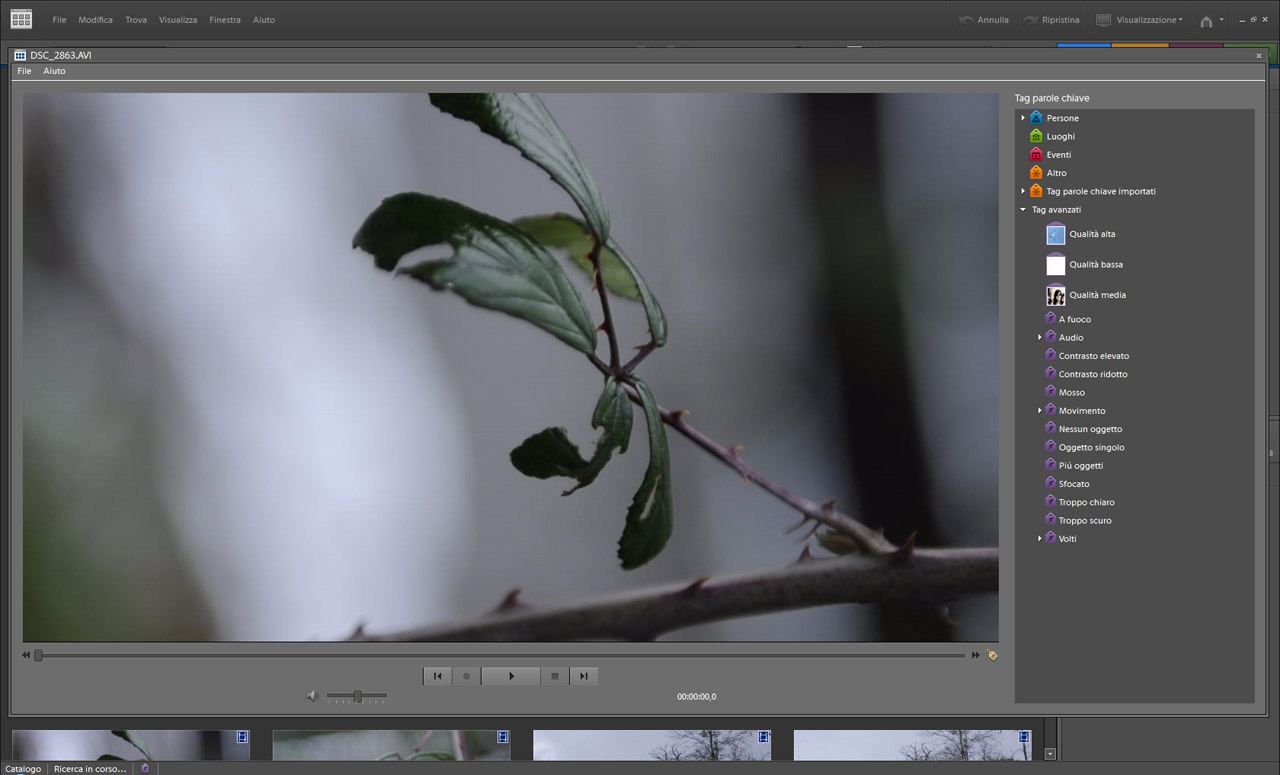The image size is (1280, 775).
Task: Click the tag icon beside the timeline
Action: tap(992, 656)
